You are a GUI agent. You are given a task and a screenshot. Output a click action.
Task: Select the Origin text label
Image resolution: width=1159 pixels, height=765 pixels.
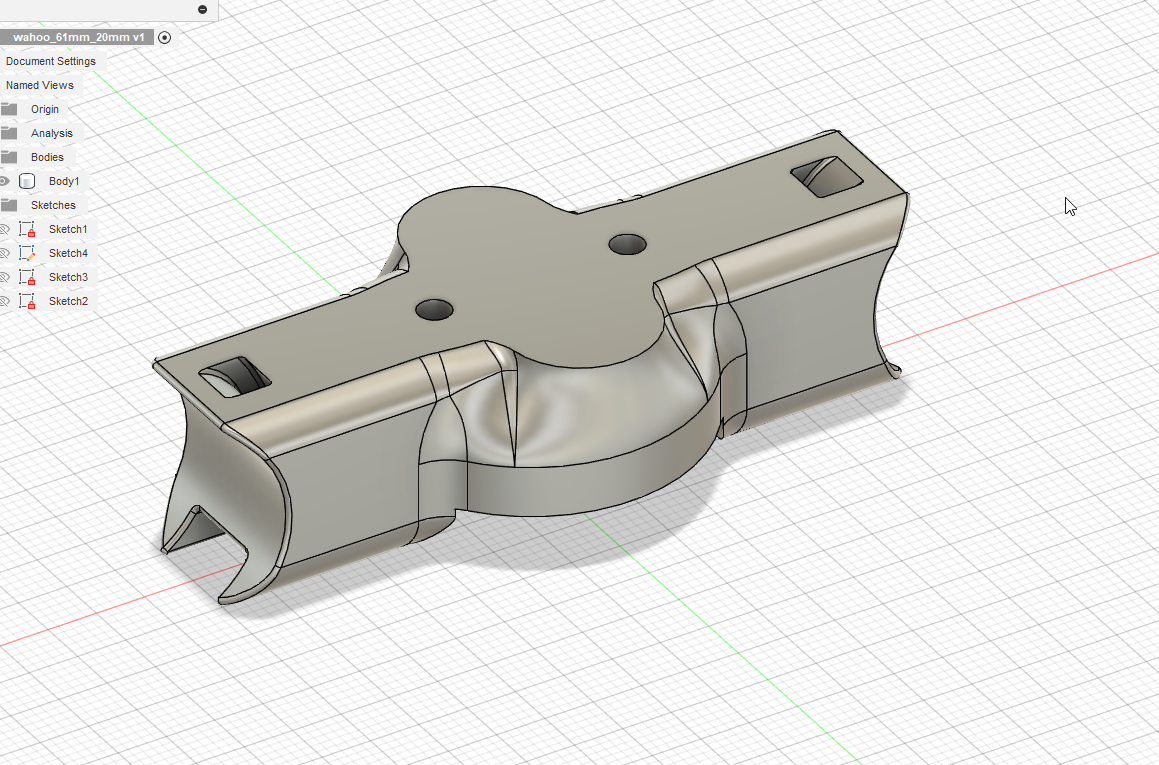(45, 109)
